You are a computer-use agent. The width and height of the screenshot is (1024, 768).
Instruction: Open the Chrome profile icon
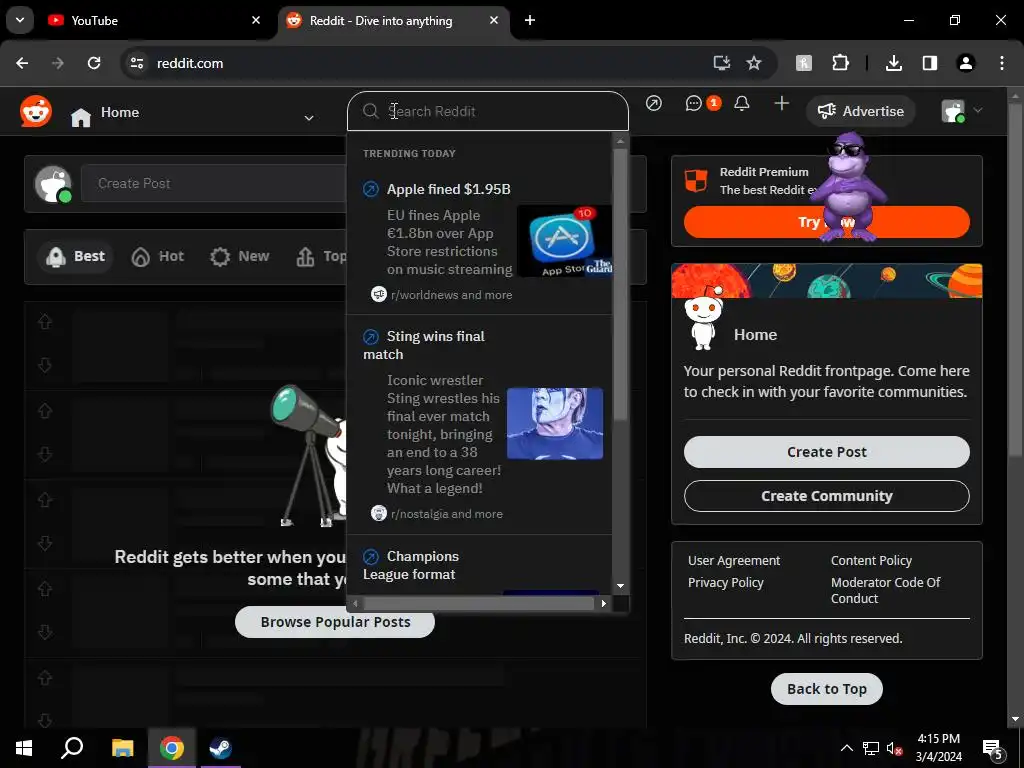click(x=966, y=63)
